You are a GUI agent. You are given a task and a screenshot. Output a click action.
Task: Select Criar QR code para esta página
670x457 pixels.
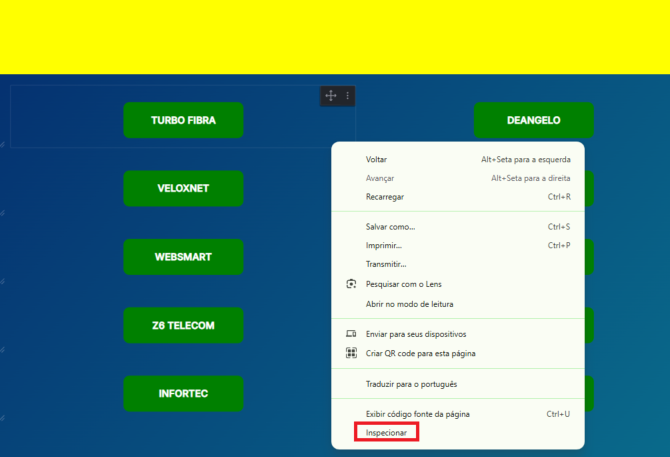(x=458, y=353)
